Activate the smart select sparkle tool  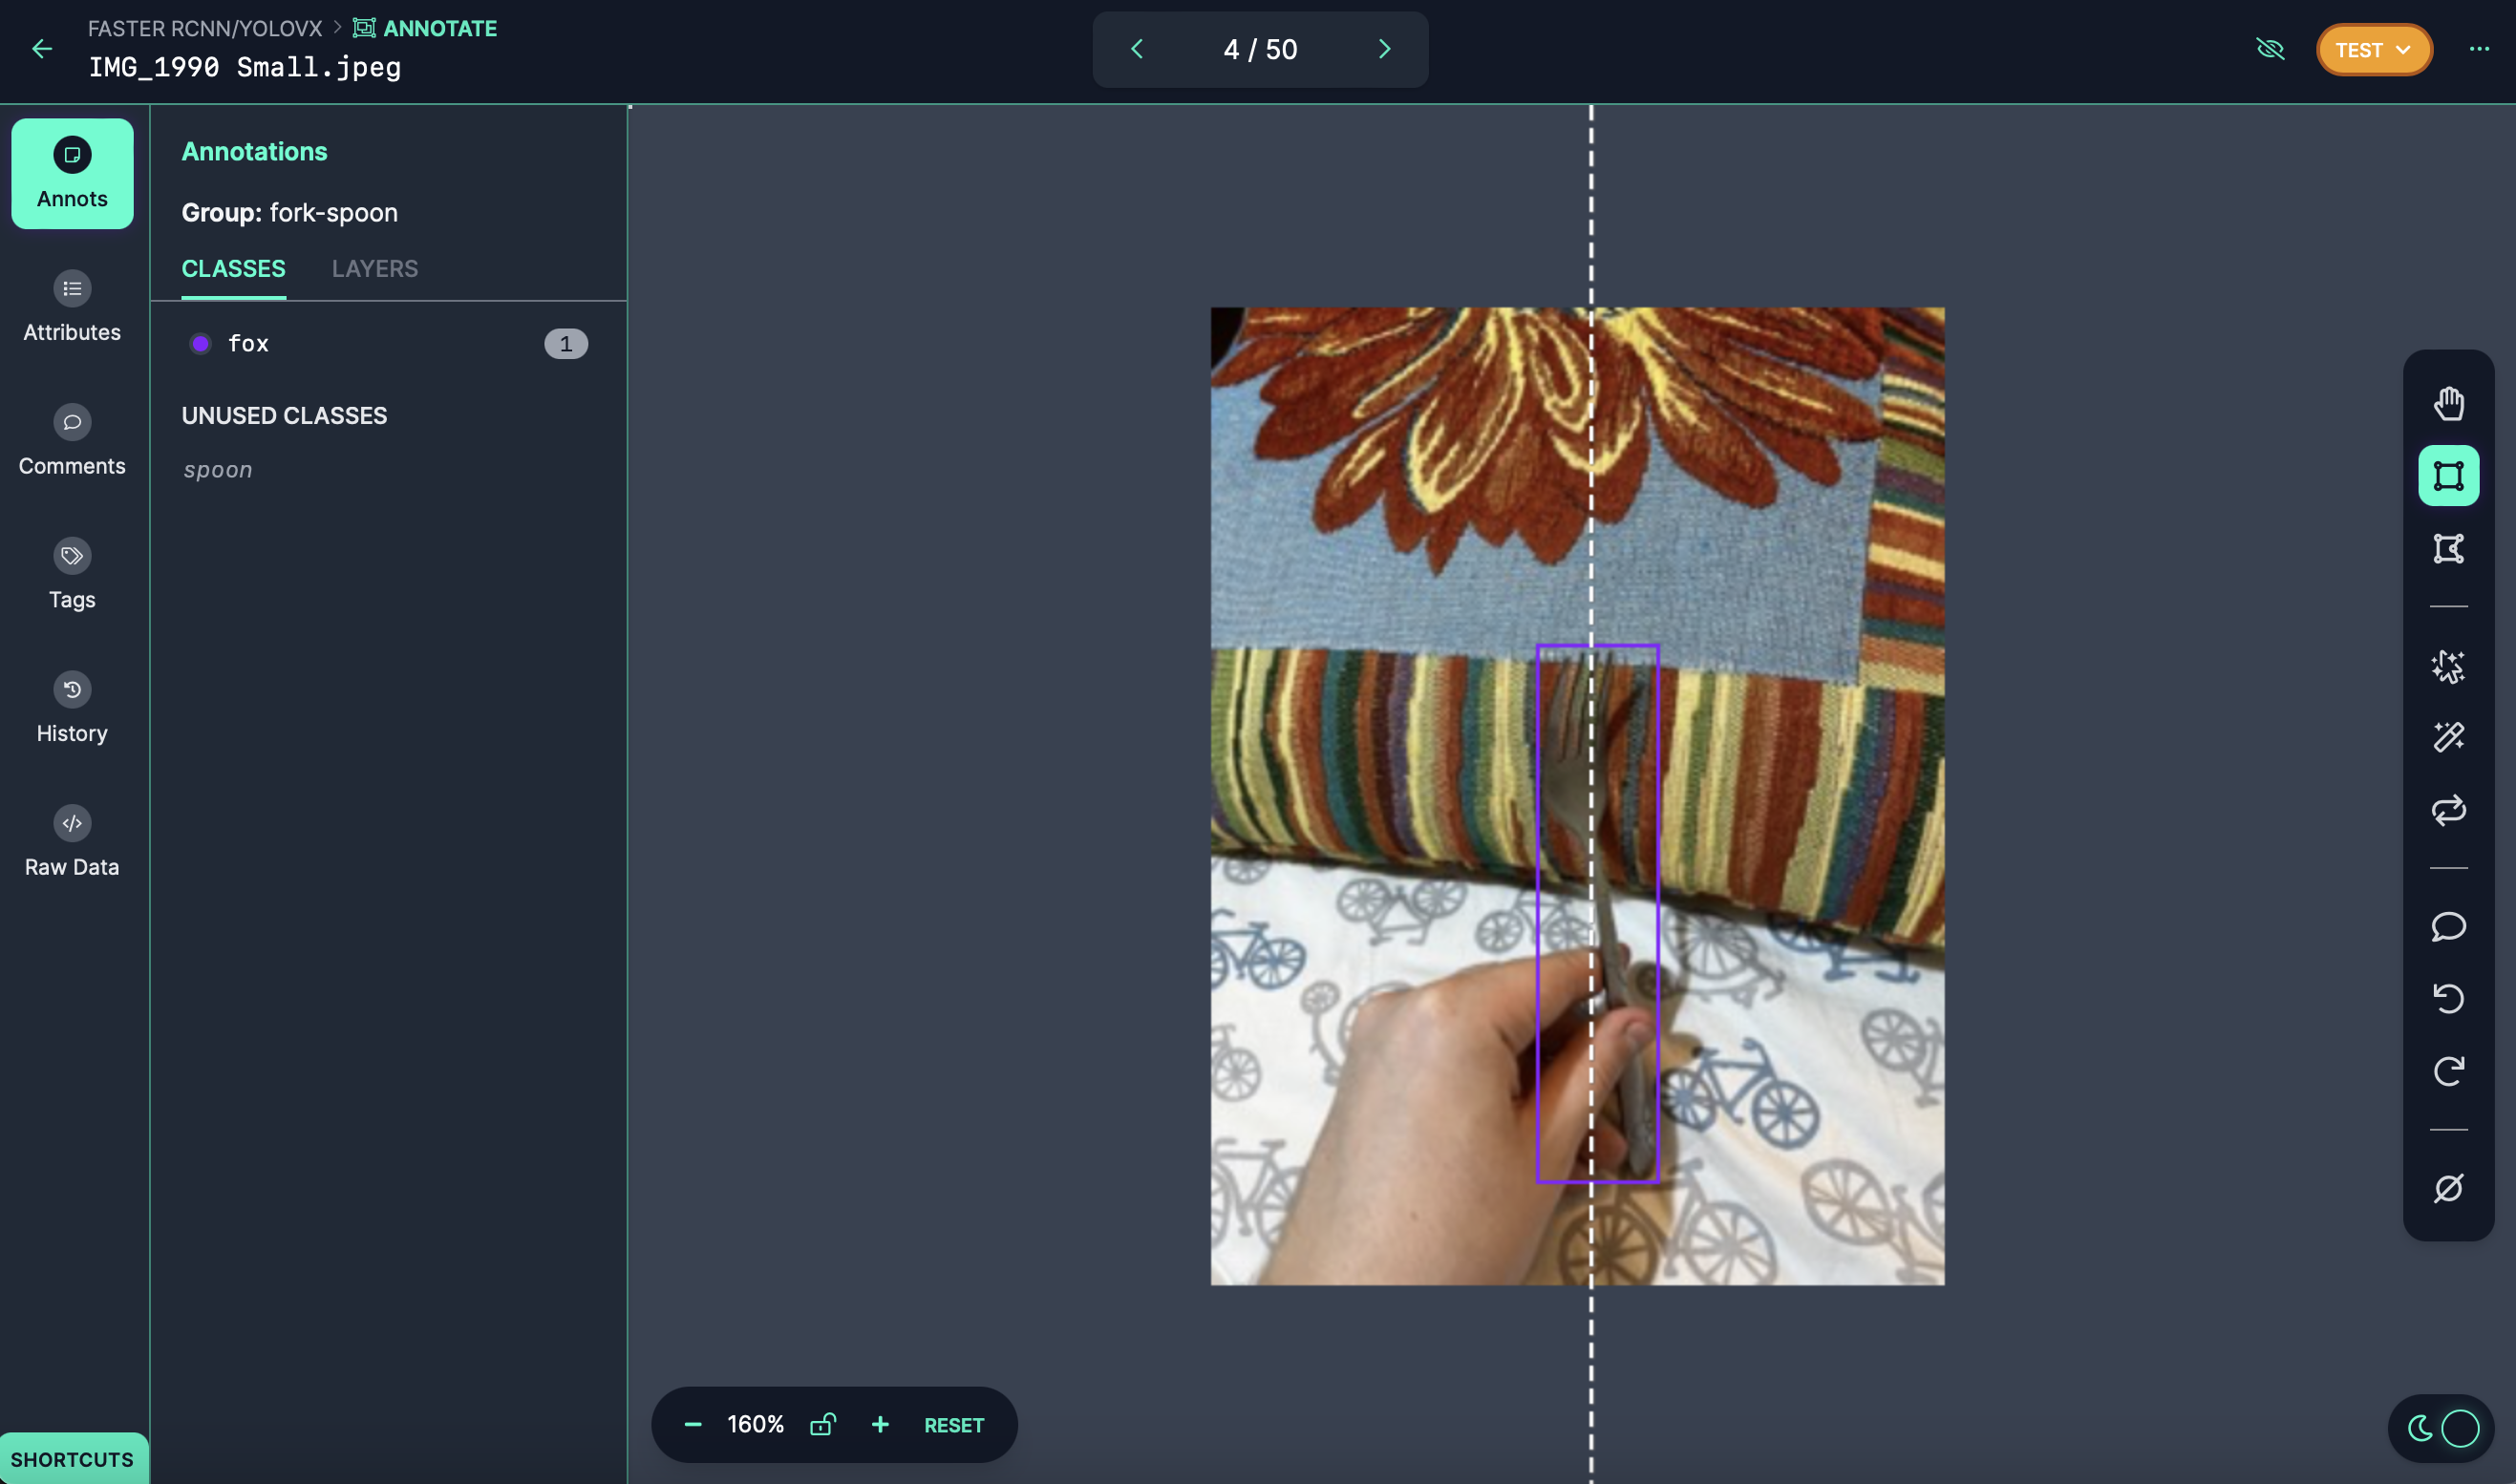tap(2448, 666)
